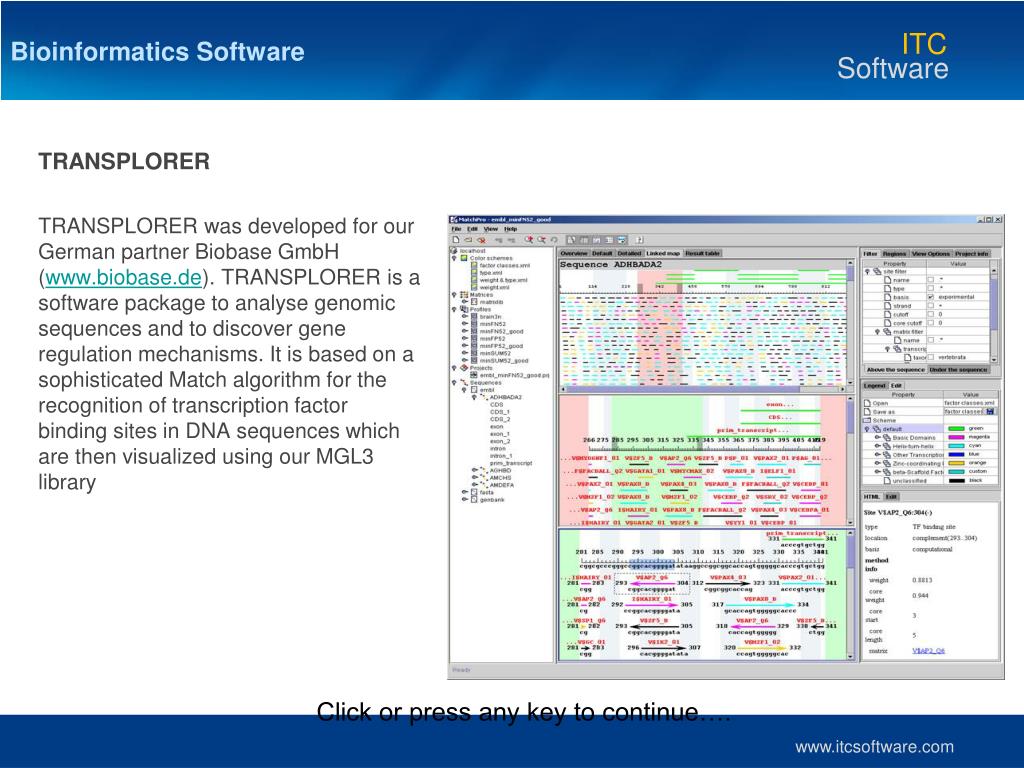
Task: Toggle the type filter checkbox
Action: pos(931,288)
